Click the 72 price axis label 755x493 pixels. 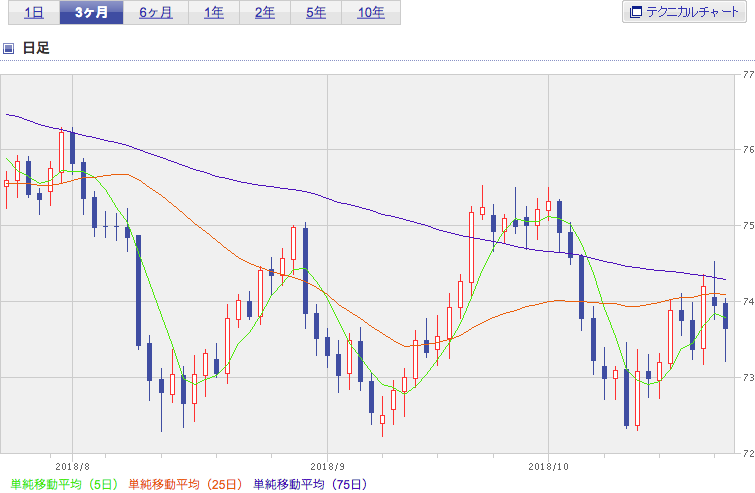point(748,453)
